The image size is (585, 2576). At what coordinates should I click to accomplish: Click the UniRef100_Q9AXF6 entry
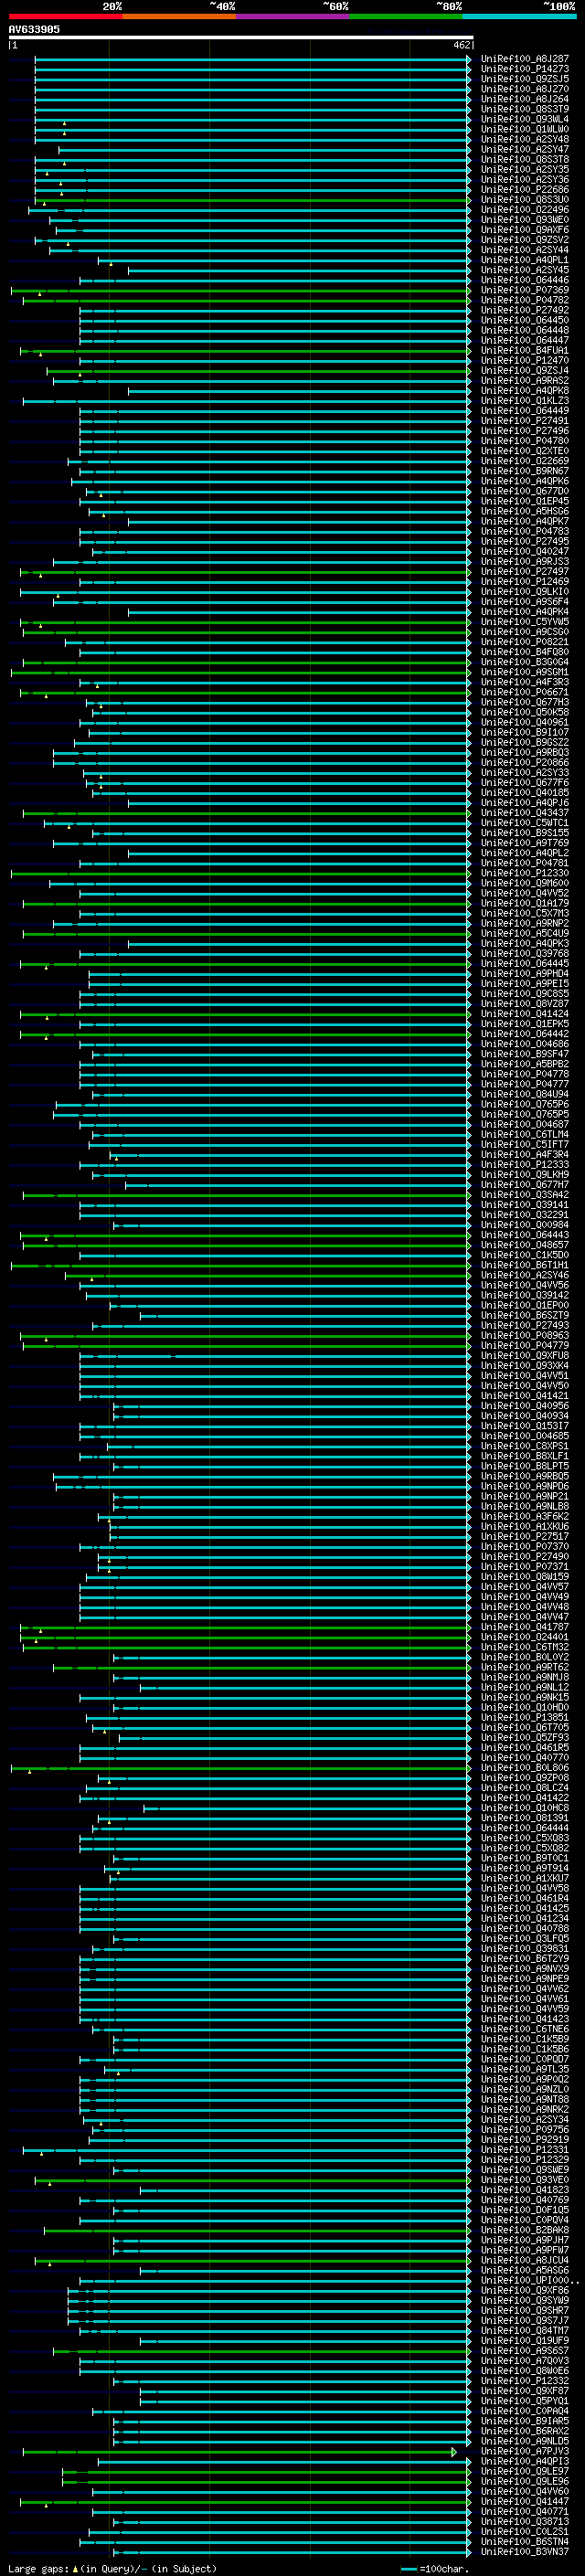[524, 230]
